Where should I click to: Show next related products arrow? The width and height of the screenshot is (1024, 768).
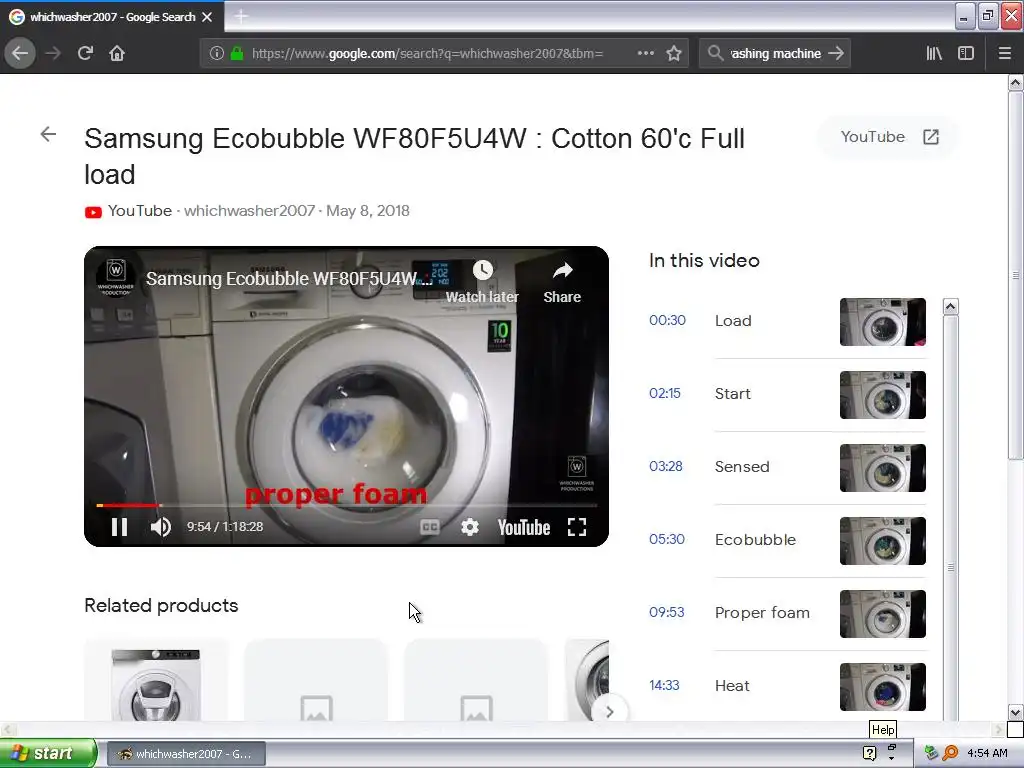pos(609,712)
